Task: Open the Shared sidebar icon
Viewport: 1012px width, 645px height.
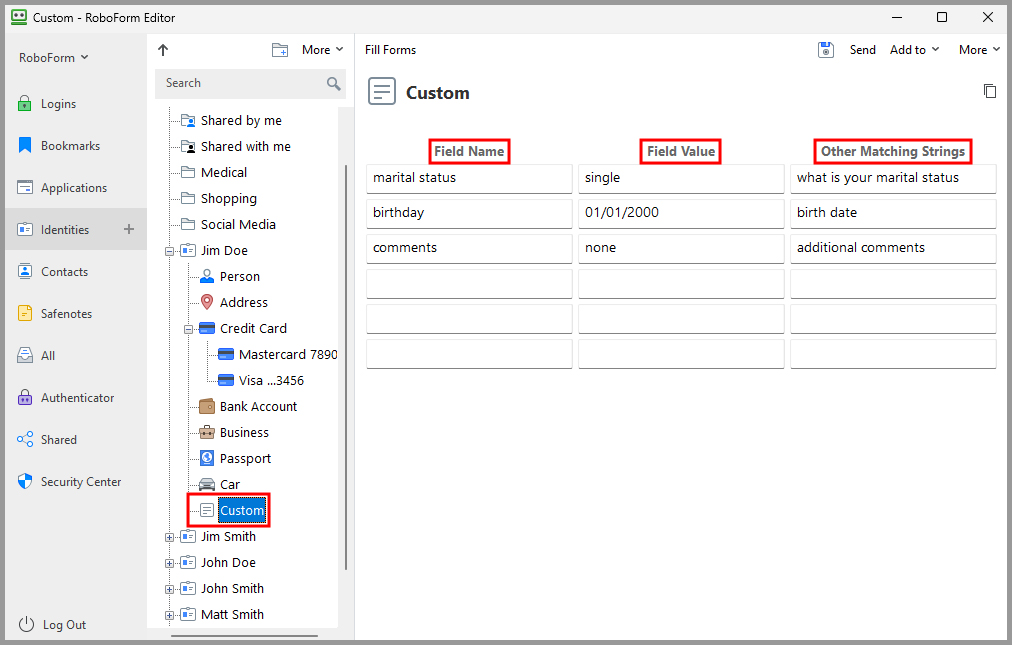Action: tap(25, 440)
